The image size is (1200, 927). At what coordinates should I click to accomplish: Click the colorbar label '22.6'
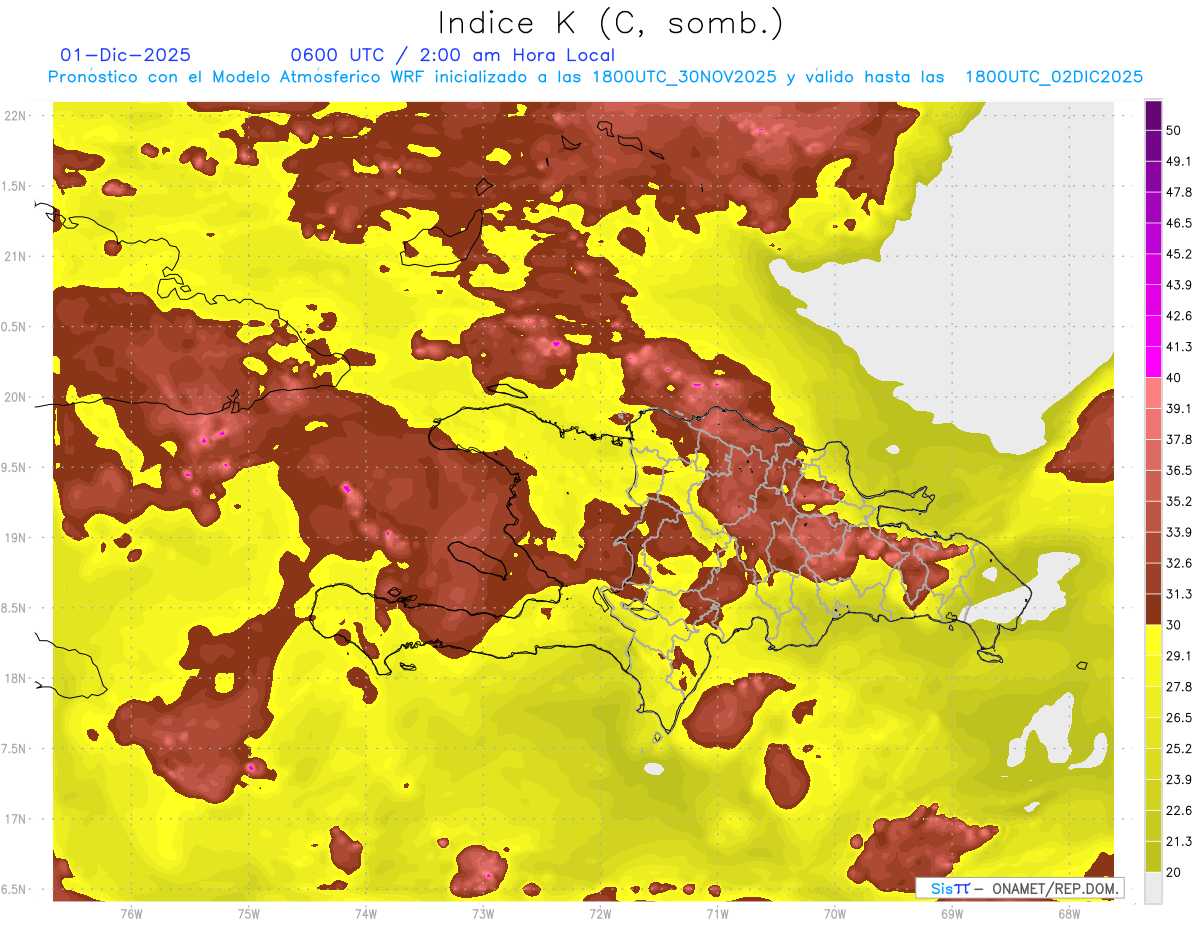[1179, 810]
